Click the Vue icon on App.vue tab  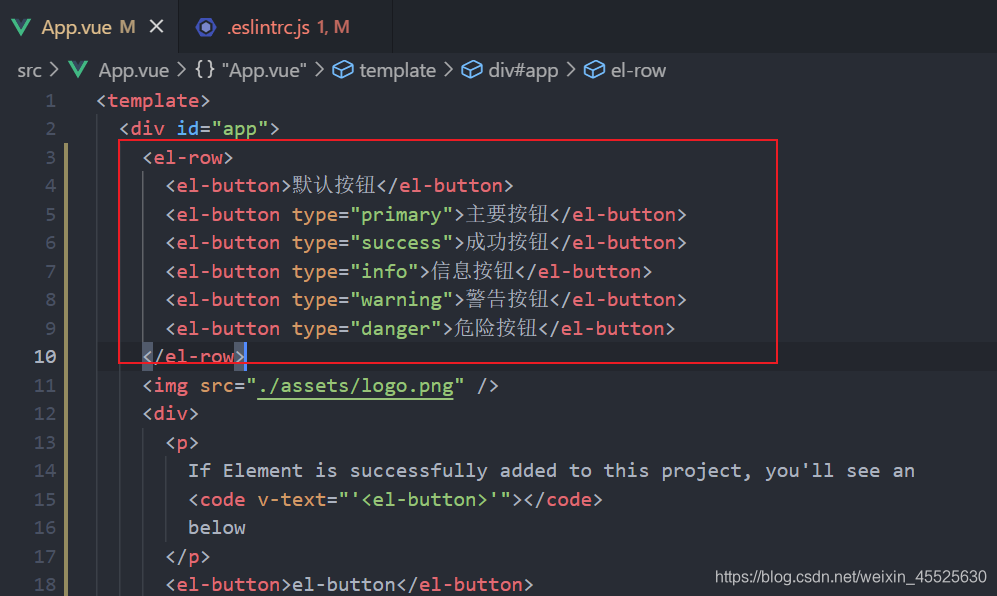[21, 27]
